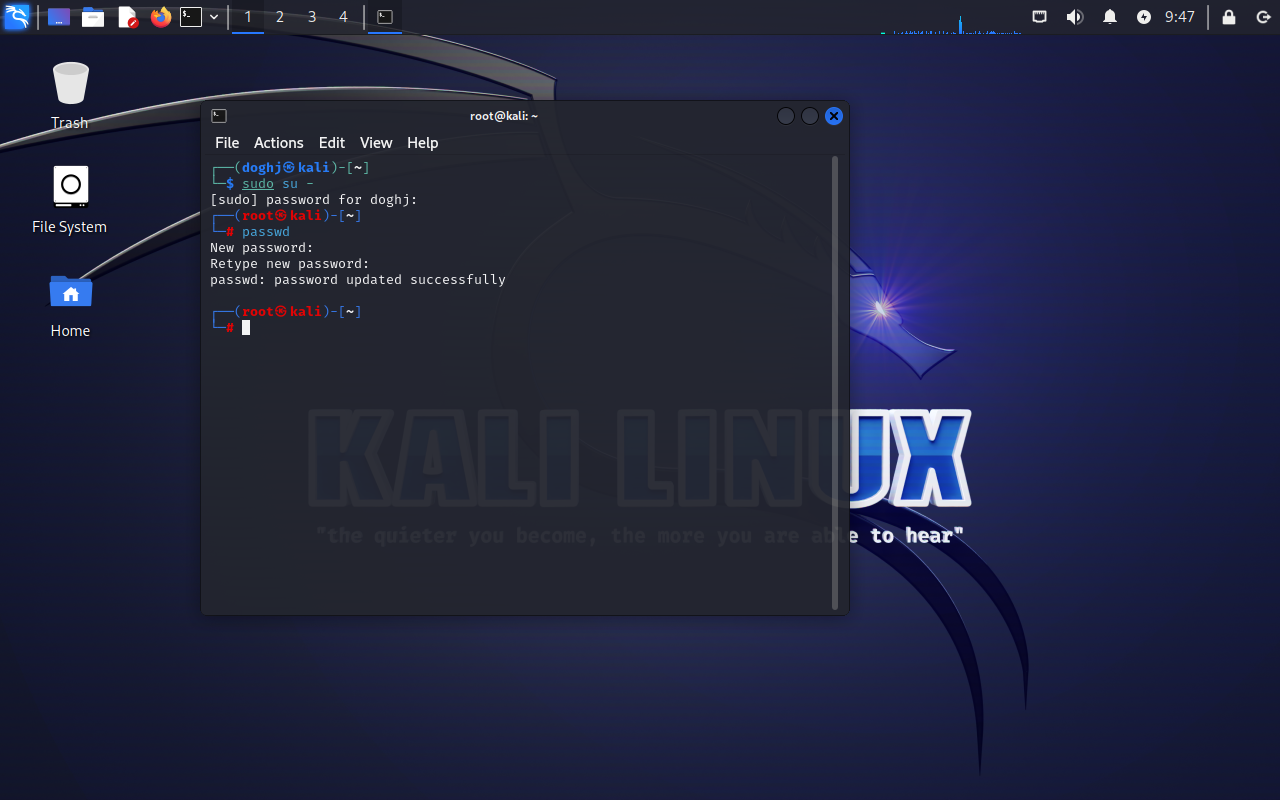Open the terminal Actions menu

[x=278, y=143]
